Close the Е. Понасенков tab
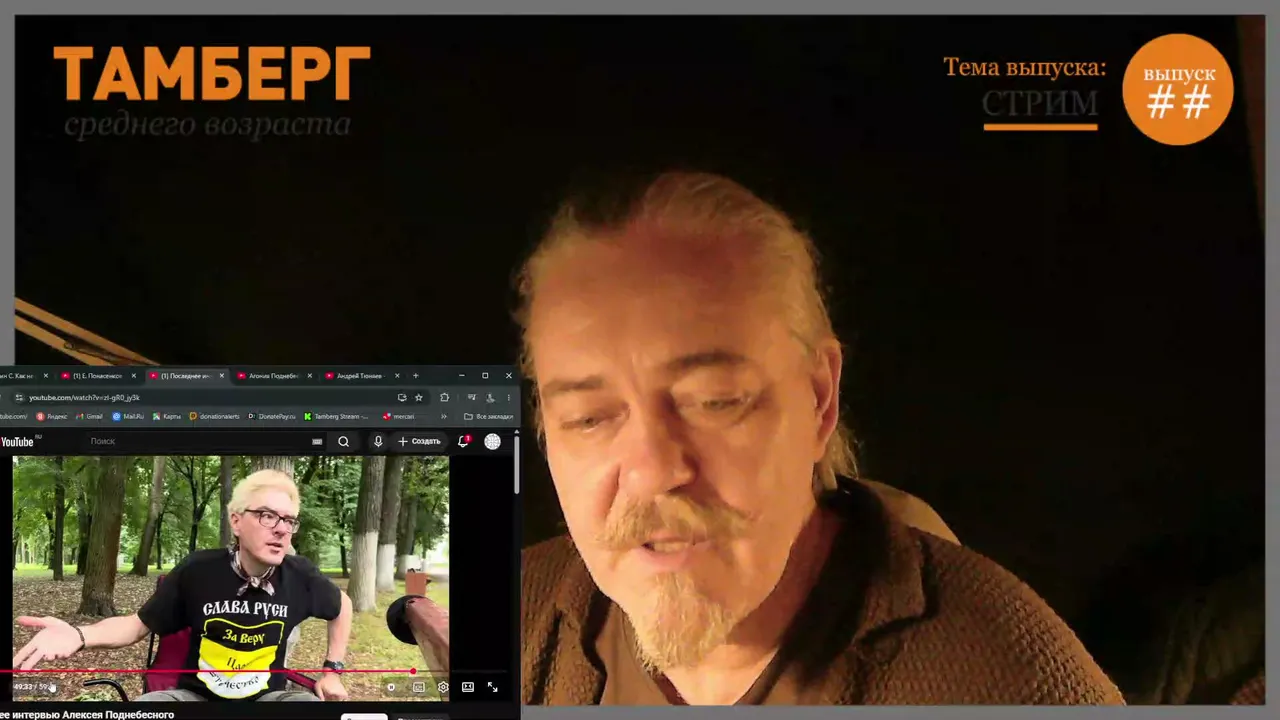Screen dimensions: 1280x720 tap(133, 376)
